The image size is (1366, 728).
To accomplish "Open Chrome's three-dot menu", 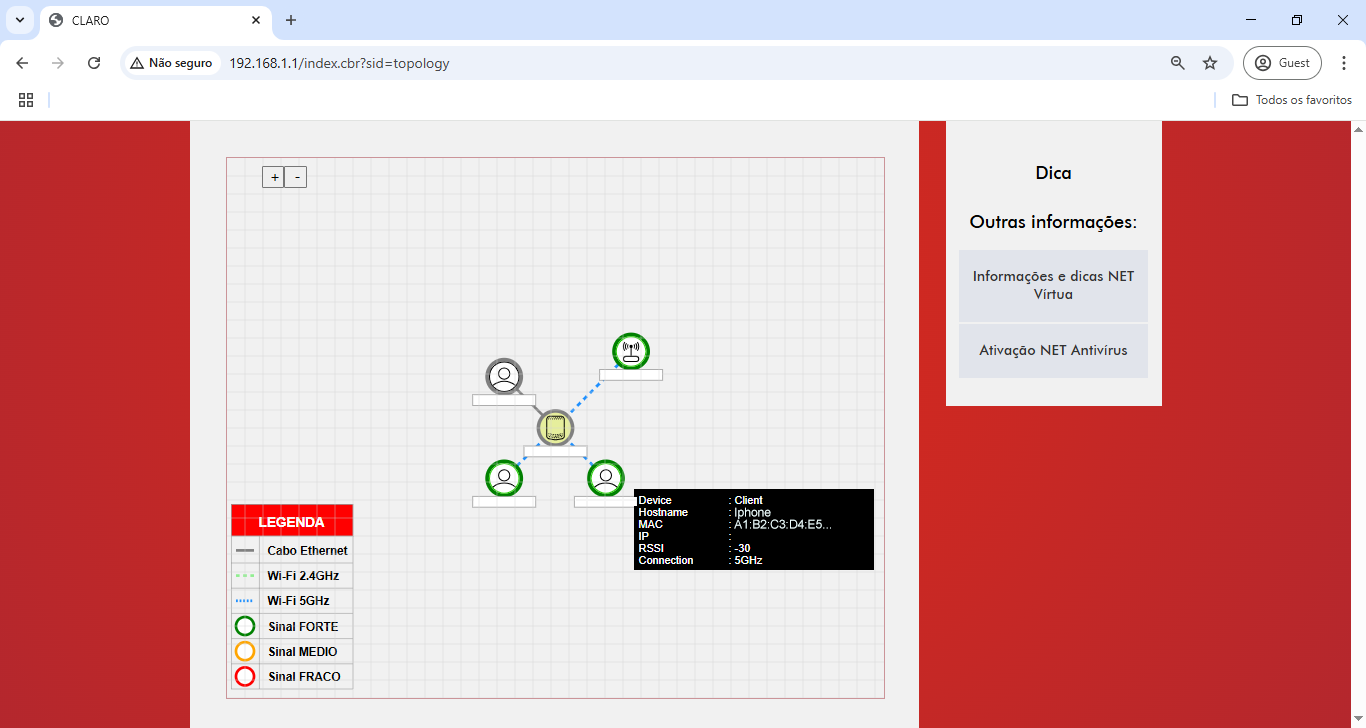I will coord(1344,63).
